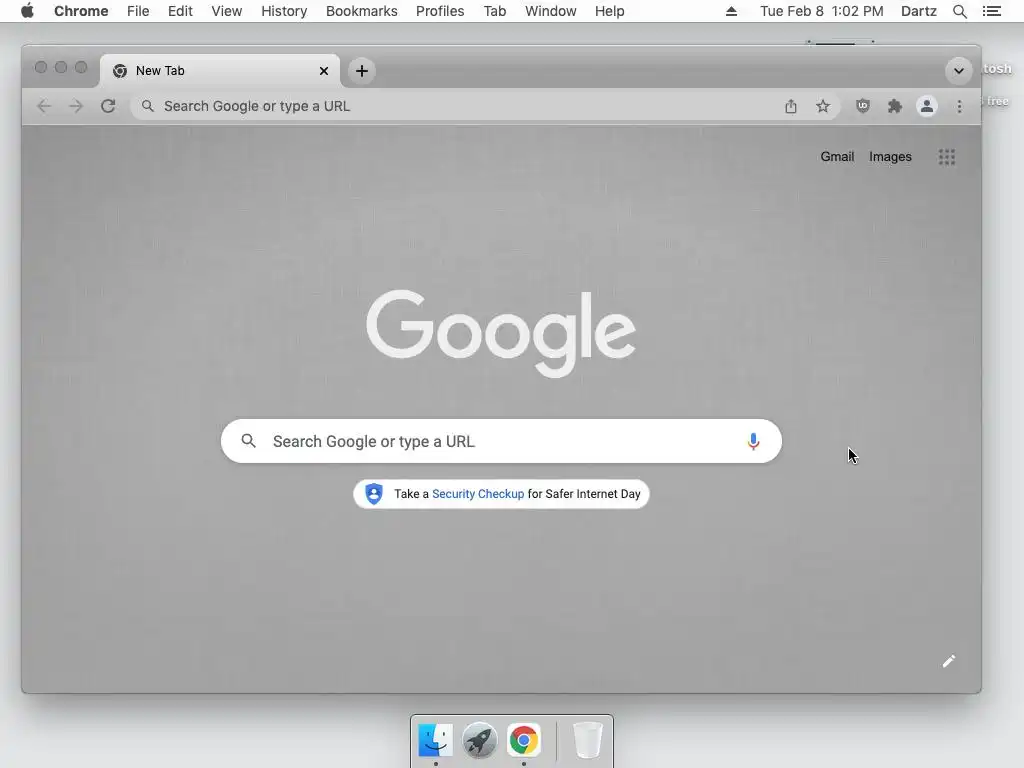Open the profile avatar menu

tap(927, 106)
